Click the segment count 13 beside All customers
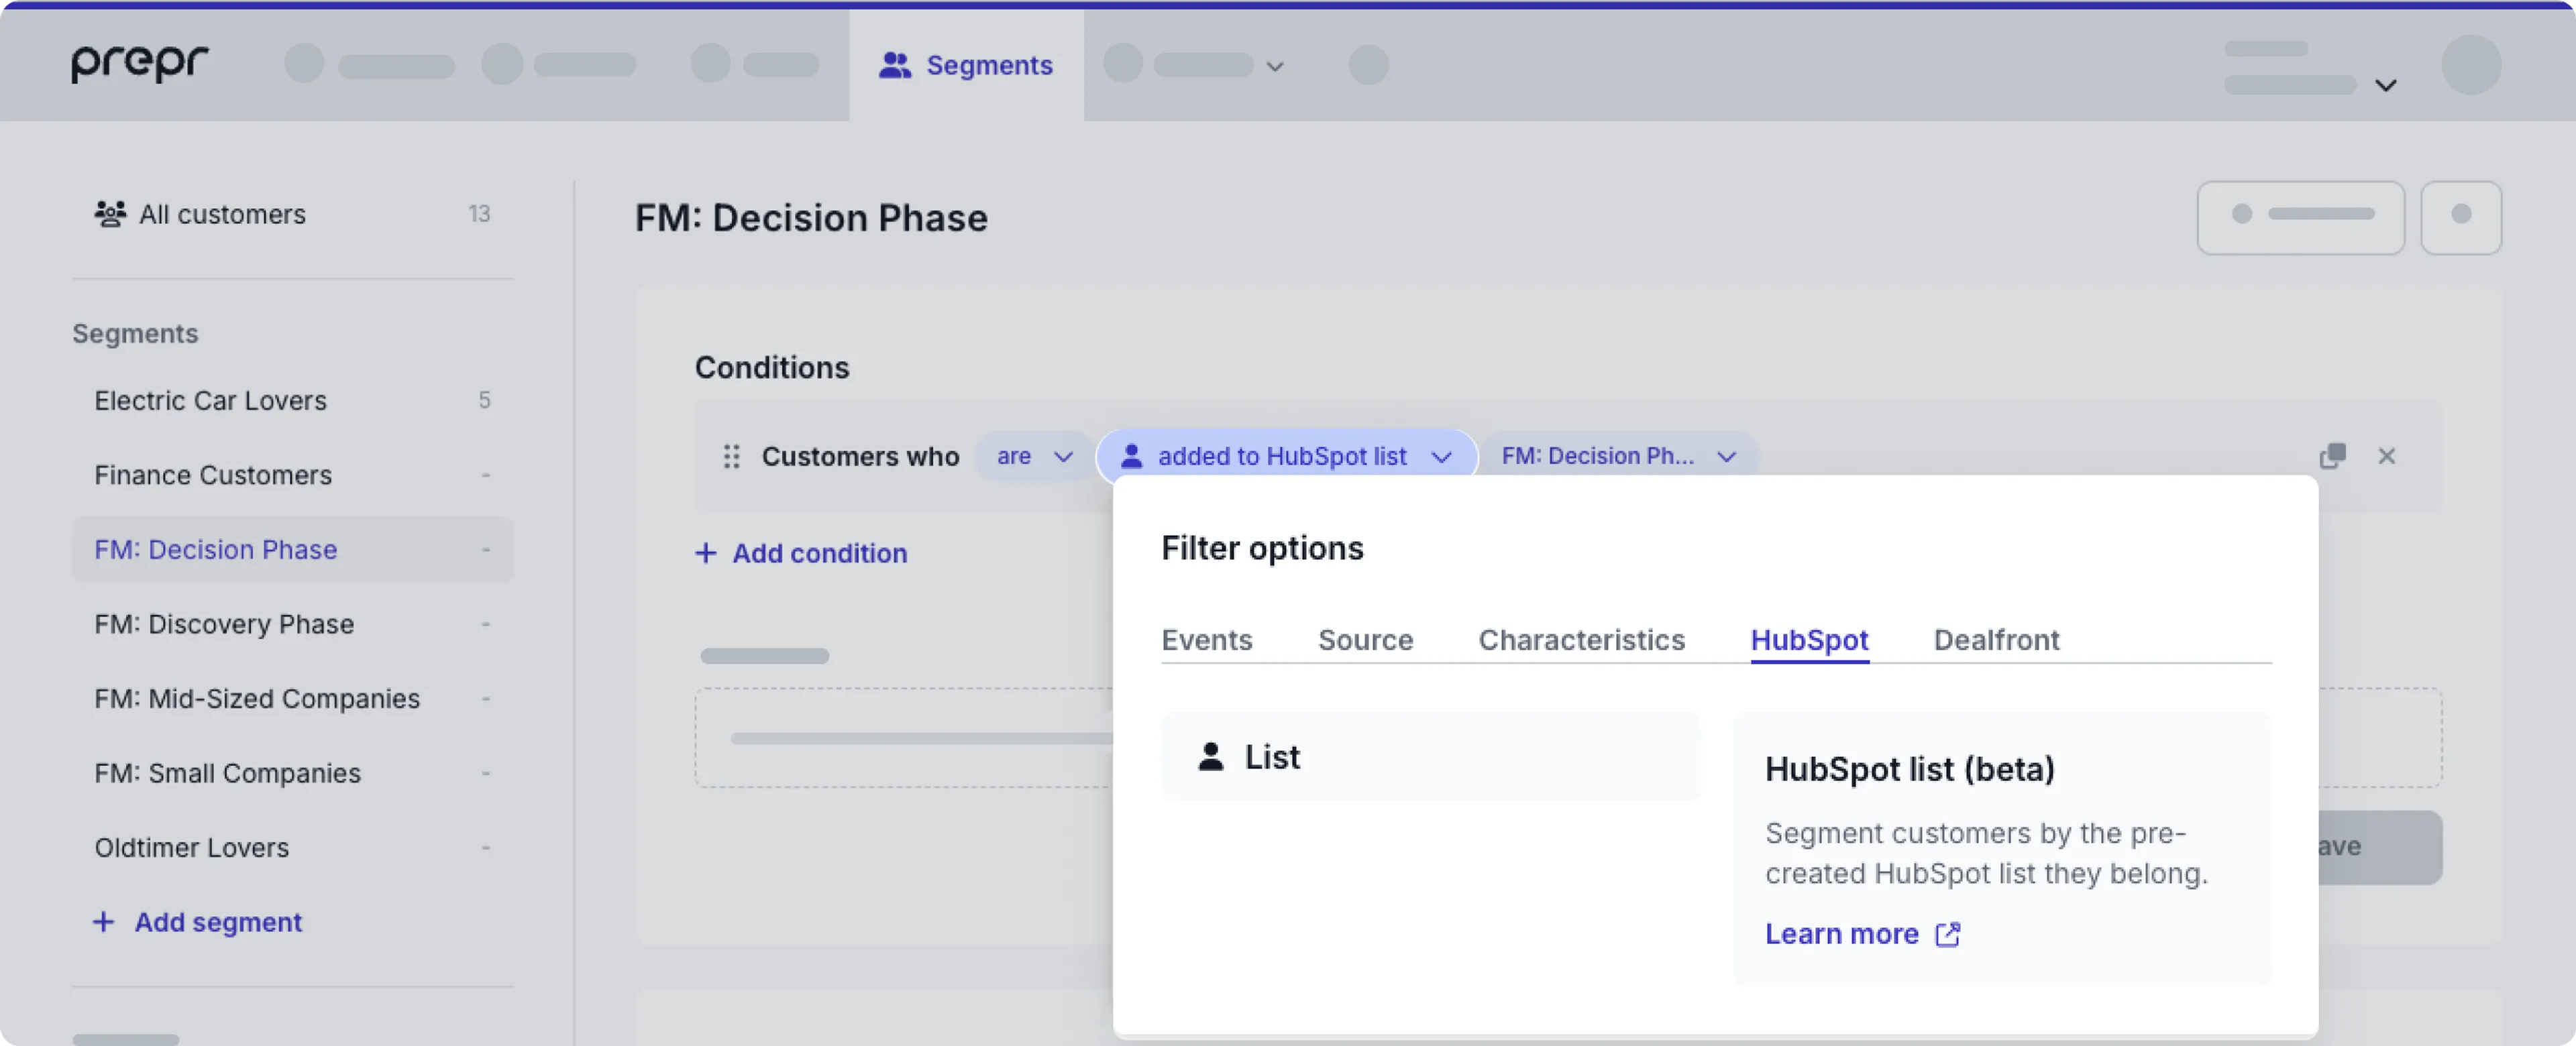The height and width of the screenshot is (1046, 2576). coord(479,214)
